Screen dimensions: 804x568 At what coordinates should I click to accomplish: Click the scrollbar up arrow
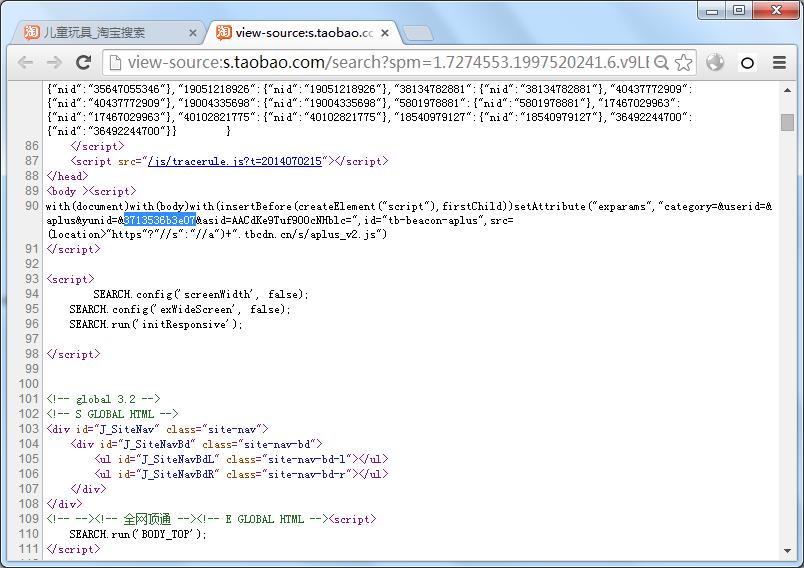point(787,90)
